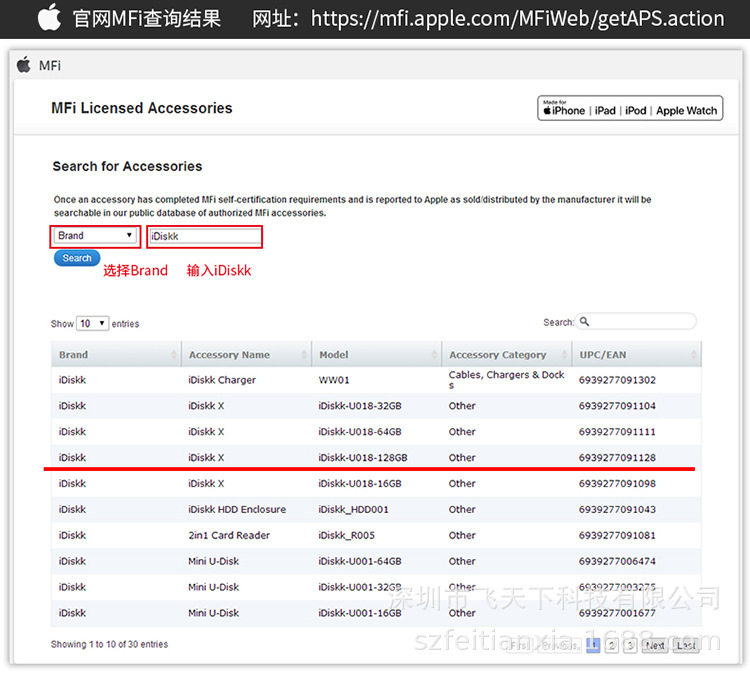Click UPC 6939277091098
Screen dimensions: 750x677
pyautogui.click(x=617, y=483)
